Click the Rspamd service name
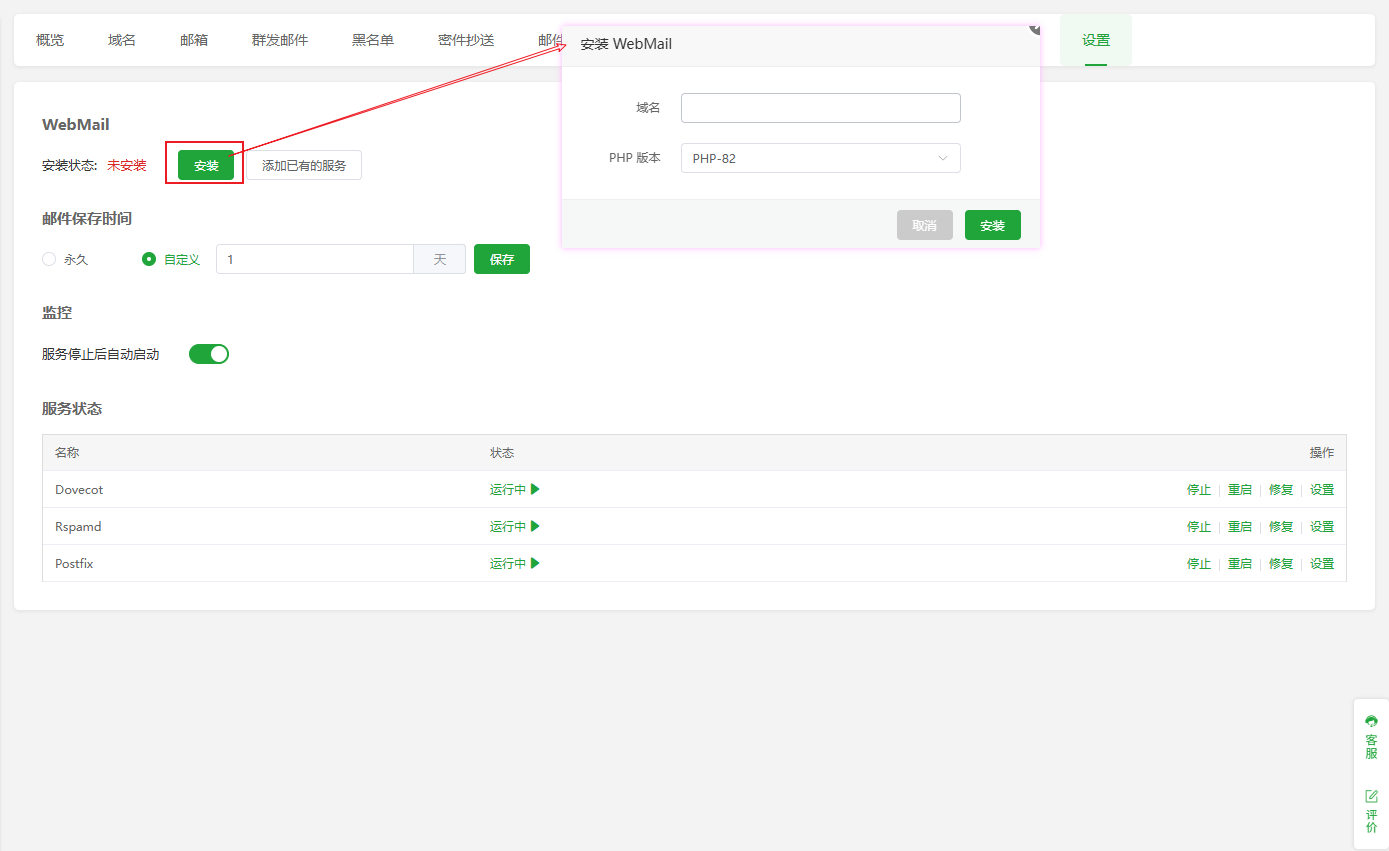Image resolution: width=1389 pixels, height=851 pixels. point(78,527)
